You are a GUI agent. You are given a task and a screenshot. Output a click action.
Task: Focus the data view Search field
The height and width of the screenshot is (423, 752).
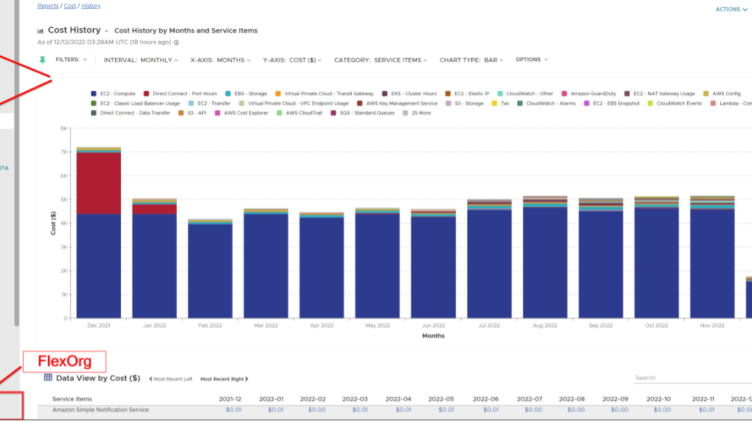tap(693, 378)
